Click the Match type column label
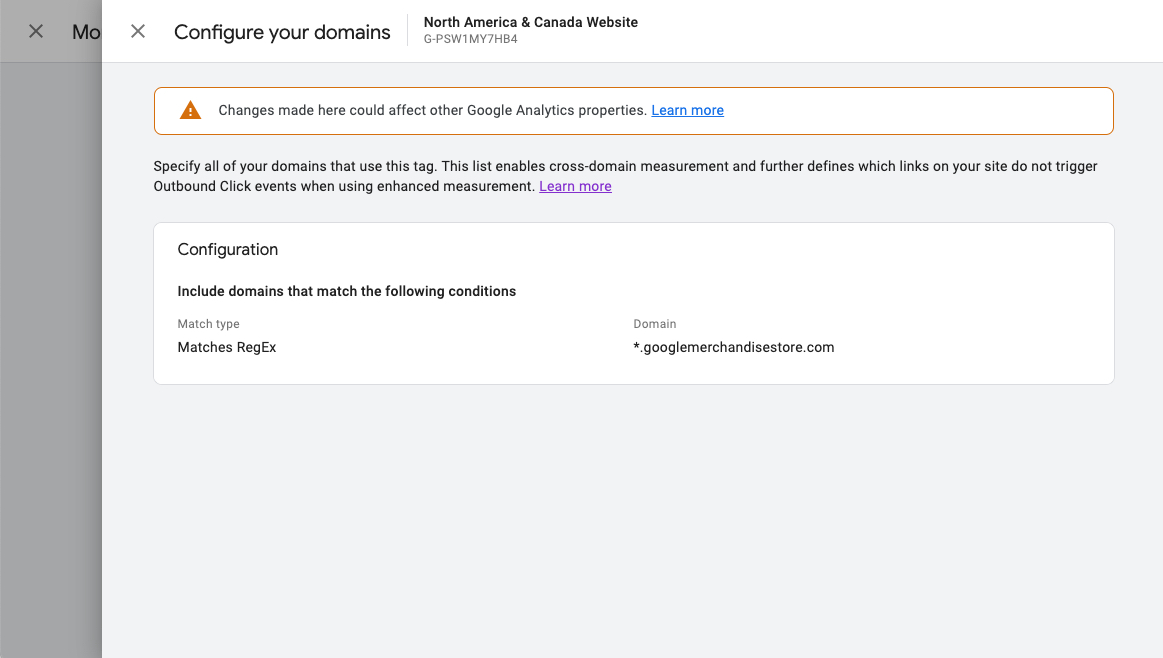The width and height of the screenshot is (1163, 658). (x=208, y=324)
